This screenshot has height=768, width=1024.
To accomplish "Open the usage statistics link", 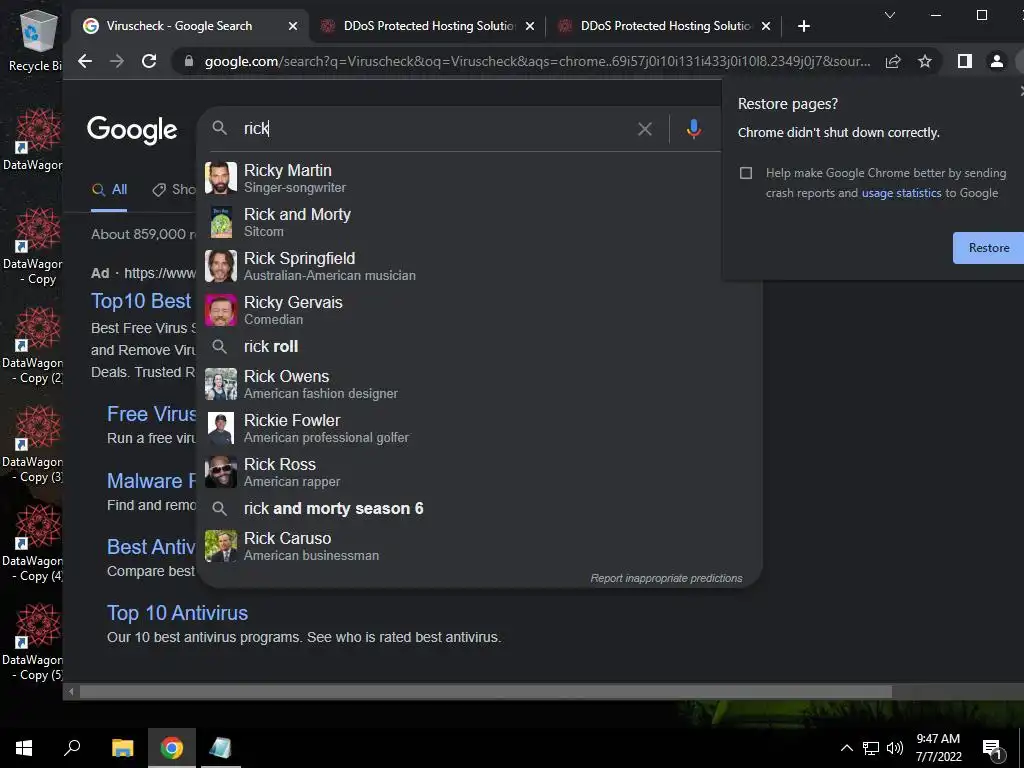I will [x=901, y=193].
